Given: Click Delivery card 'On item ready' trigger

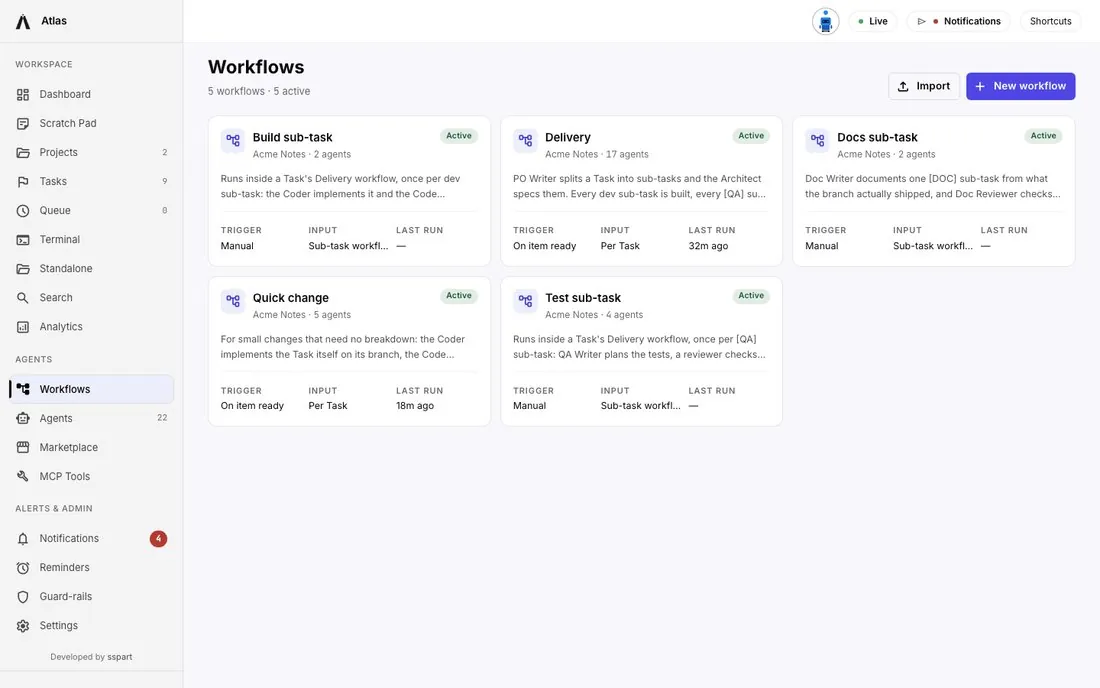Looking at the screenshot, I should pyautogui.click(x=544, y=246).
